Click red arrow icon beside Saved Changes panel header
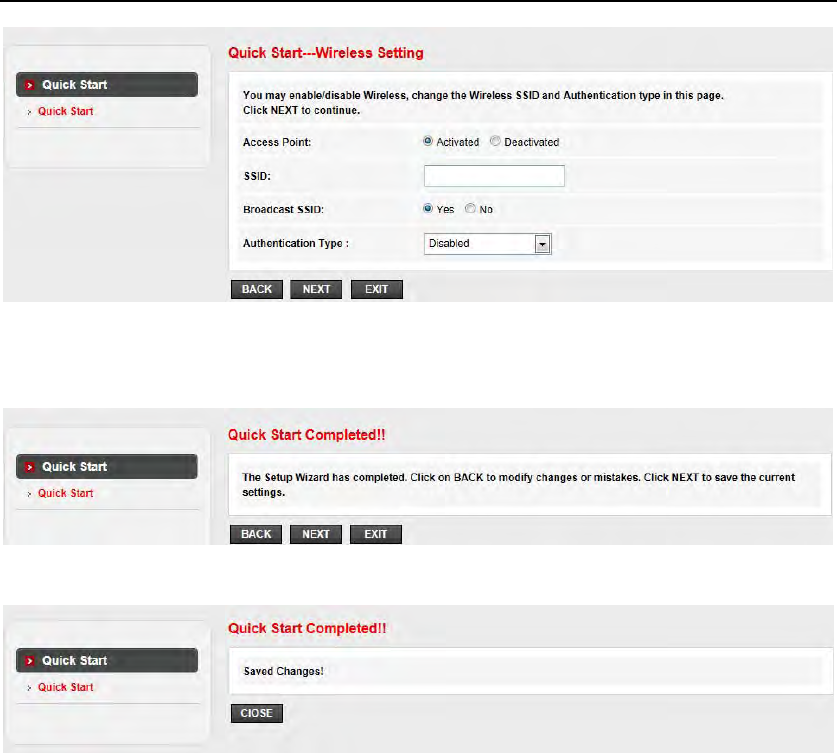The image size is (837, 753). (x=30, y=661)
